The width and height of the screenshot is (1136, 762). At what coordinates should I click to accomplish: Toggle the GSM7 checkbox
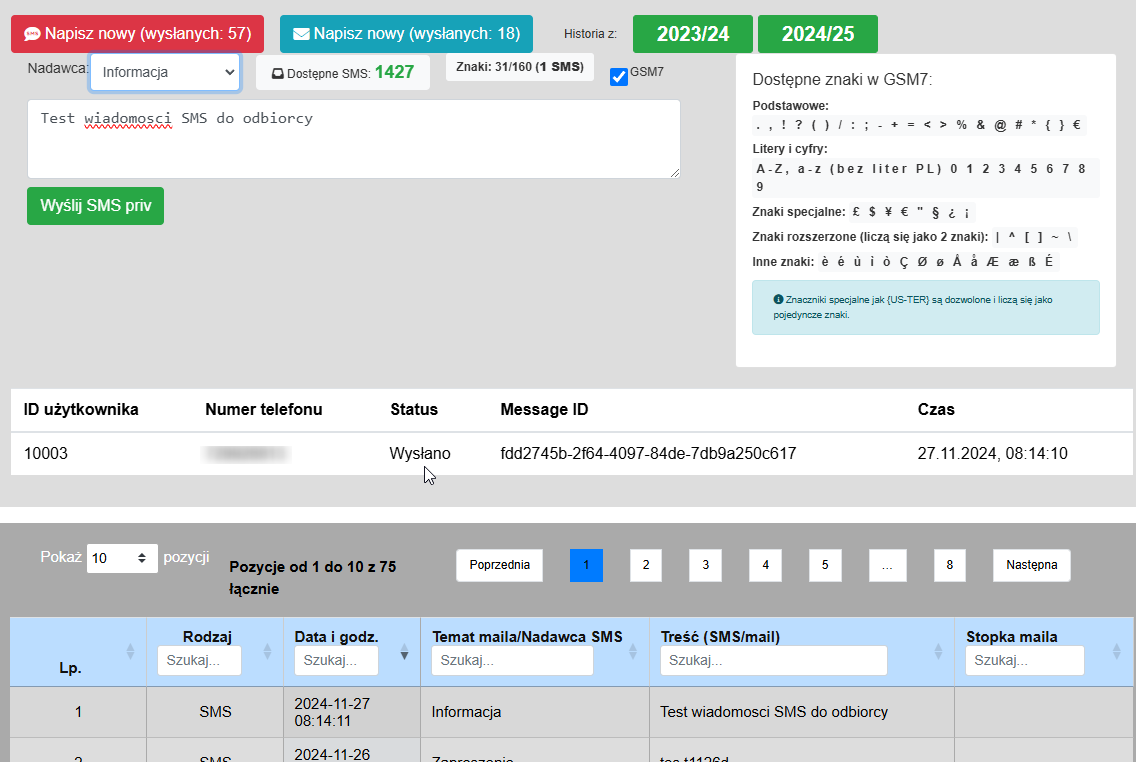pyautogui.click(x=619, y=77)
